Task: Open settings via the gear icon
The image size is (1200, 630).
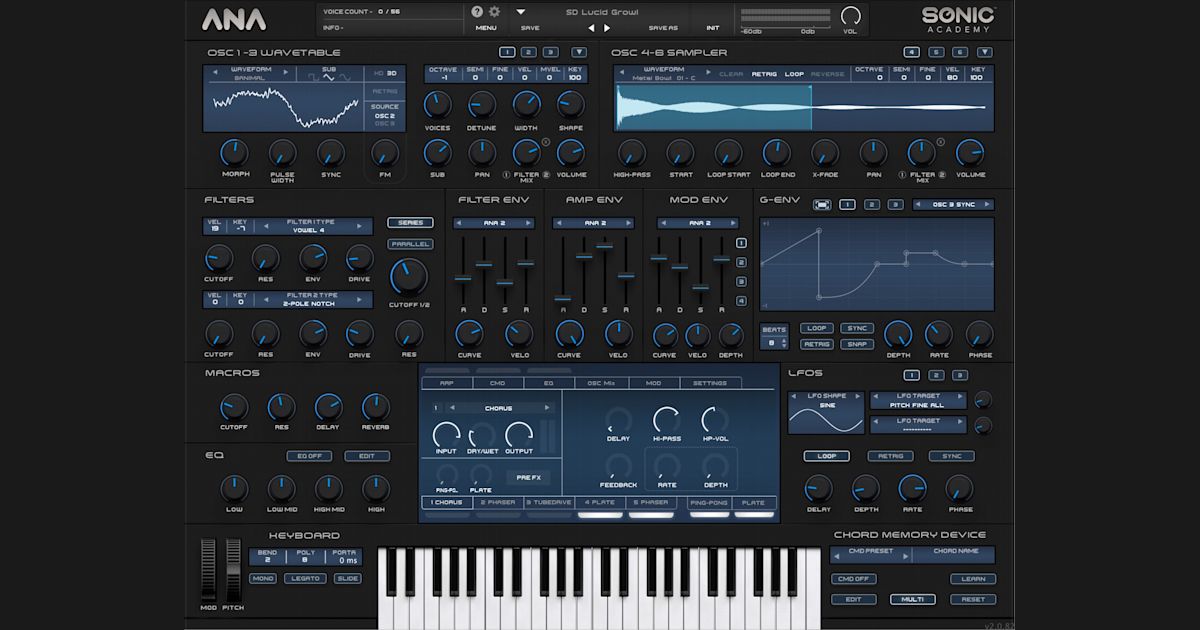Action: (494, 11)
